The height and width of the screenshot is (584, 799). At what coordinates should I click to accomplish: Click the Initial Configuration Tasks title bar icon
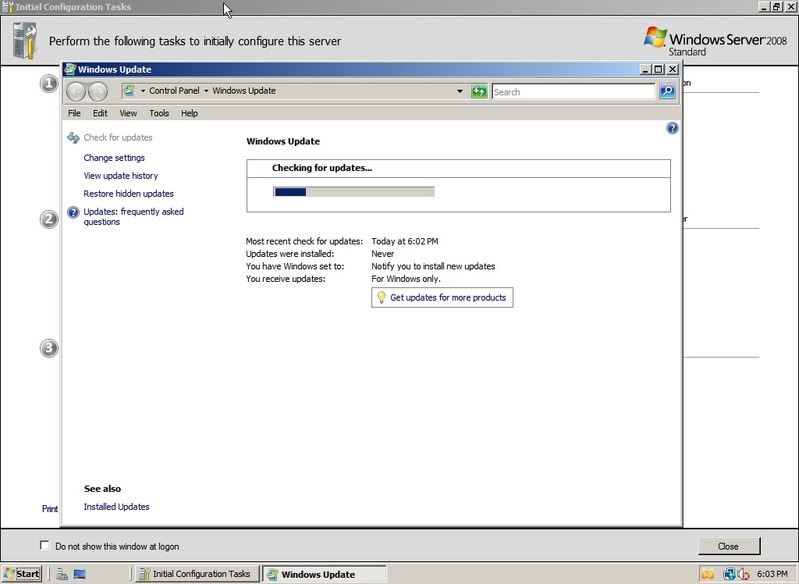[x=7, y=7]
